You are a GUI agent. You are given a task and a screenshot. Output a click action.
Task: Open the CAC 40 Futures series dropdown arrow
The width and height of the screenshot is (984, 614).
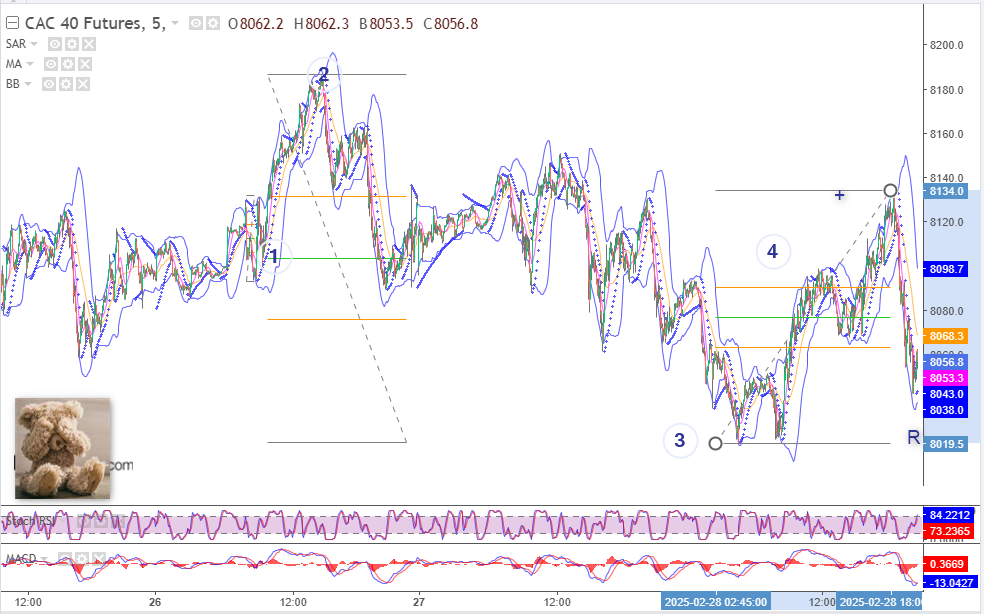click(x=175, y=24)
